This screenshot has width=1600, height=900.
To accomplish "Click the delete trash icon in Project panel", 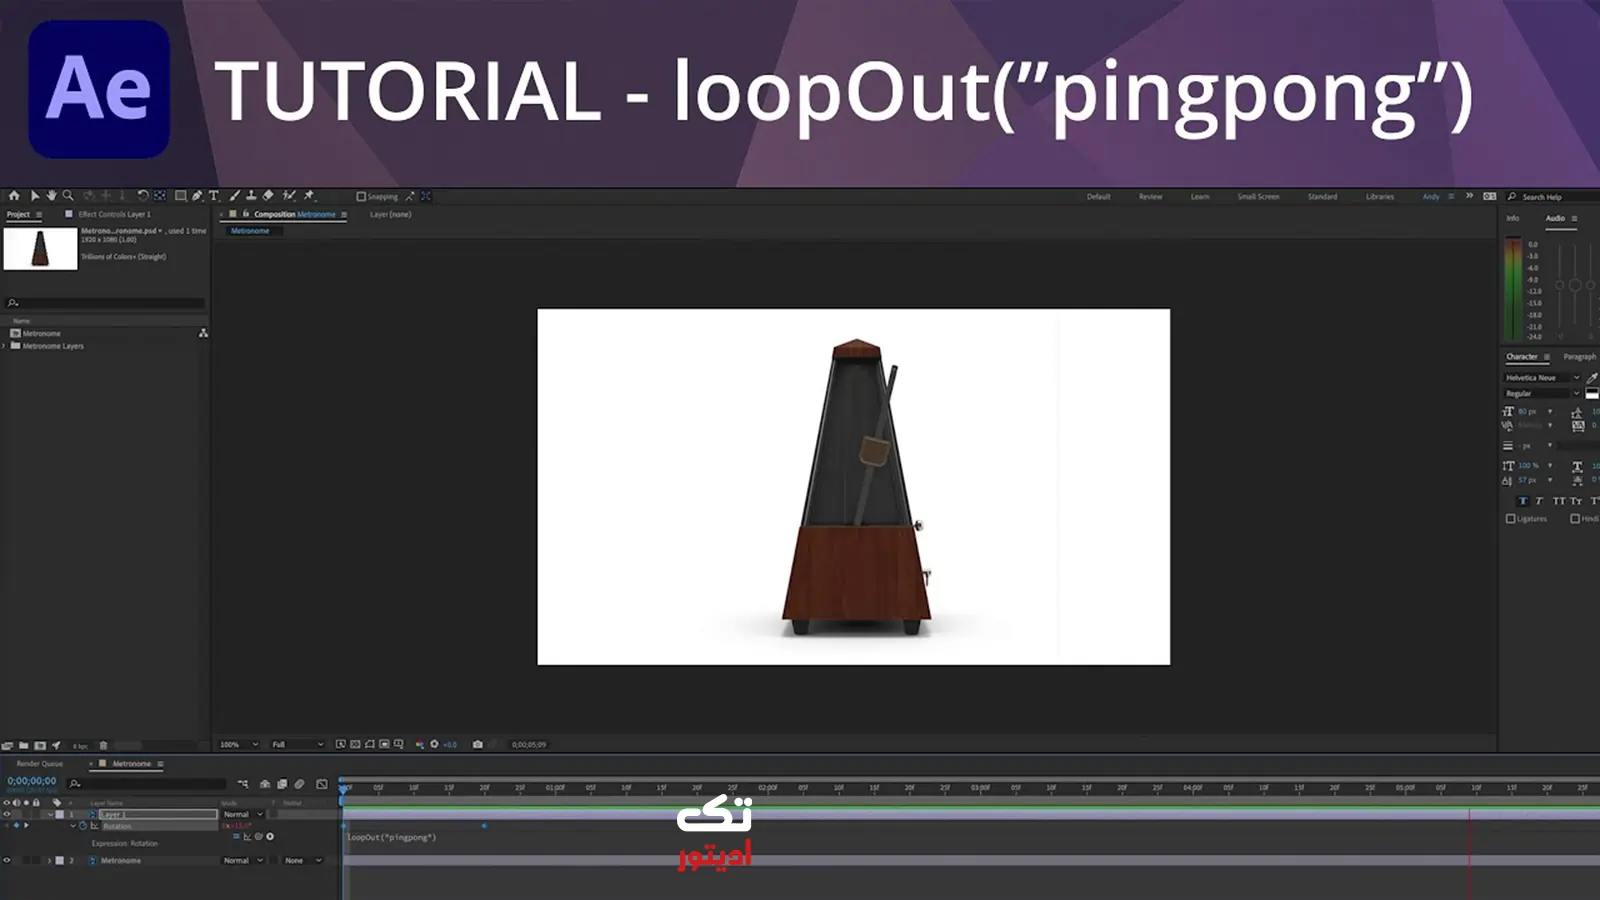I will tap(103, 745).
